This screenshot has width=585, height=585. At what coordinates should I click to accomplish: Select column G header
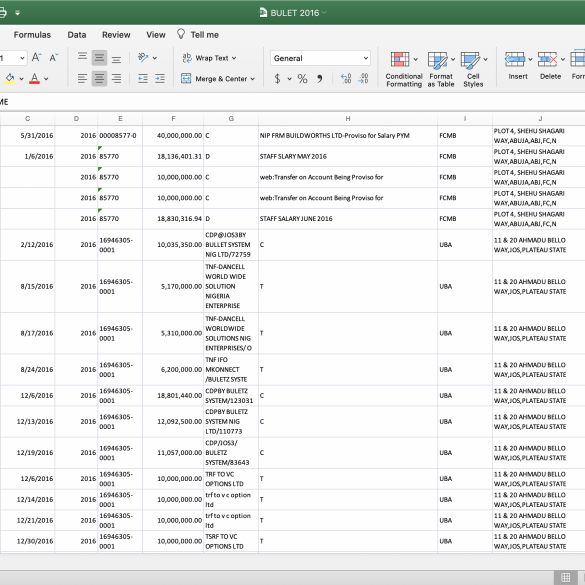click(x=231, y=119)
